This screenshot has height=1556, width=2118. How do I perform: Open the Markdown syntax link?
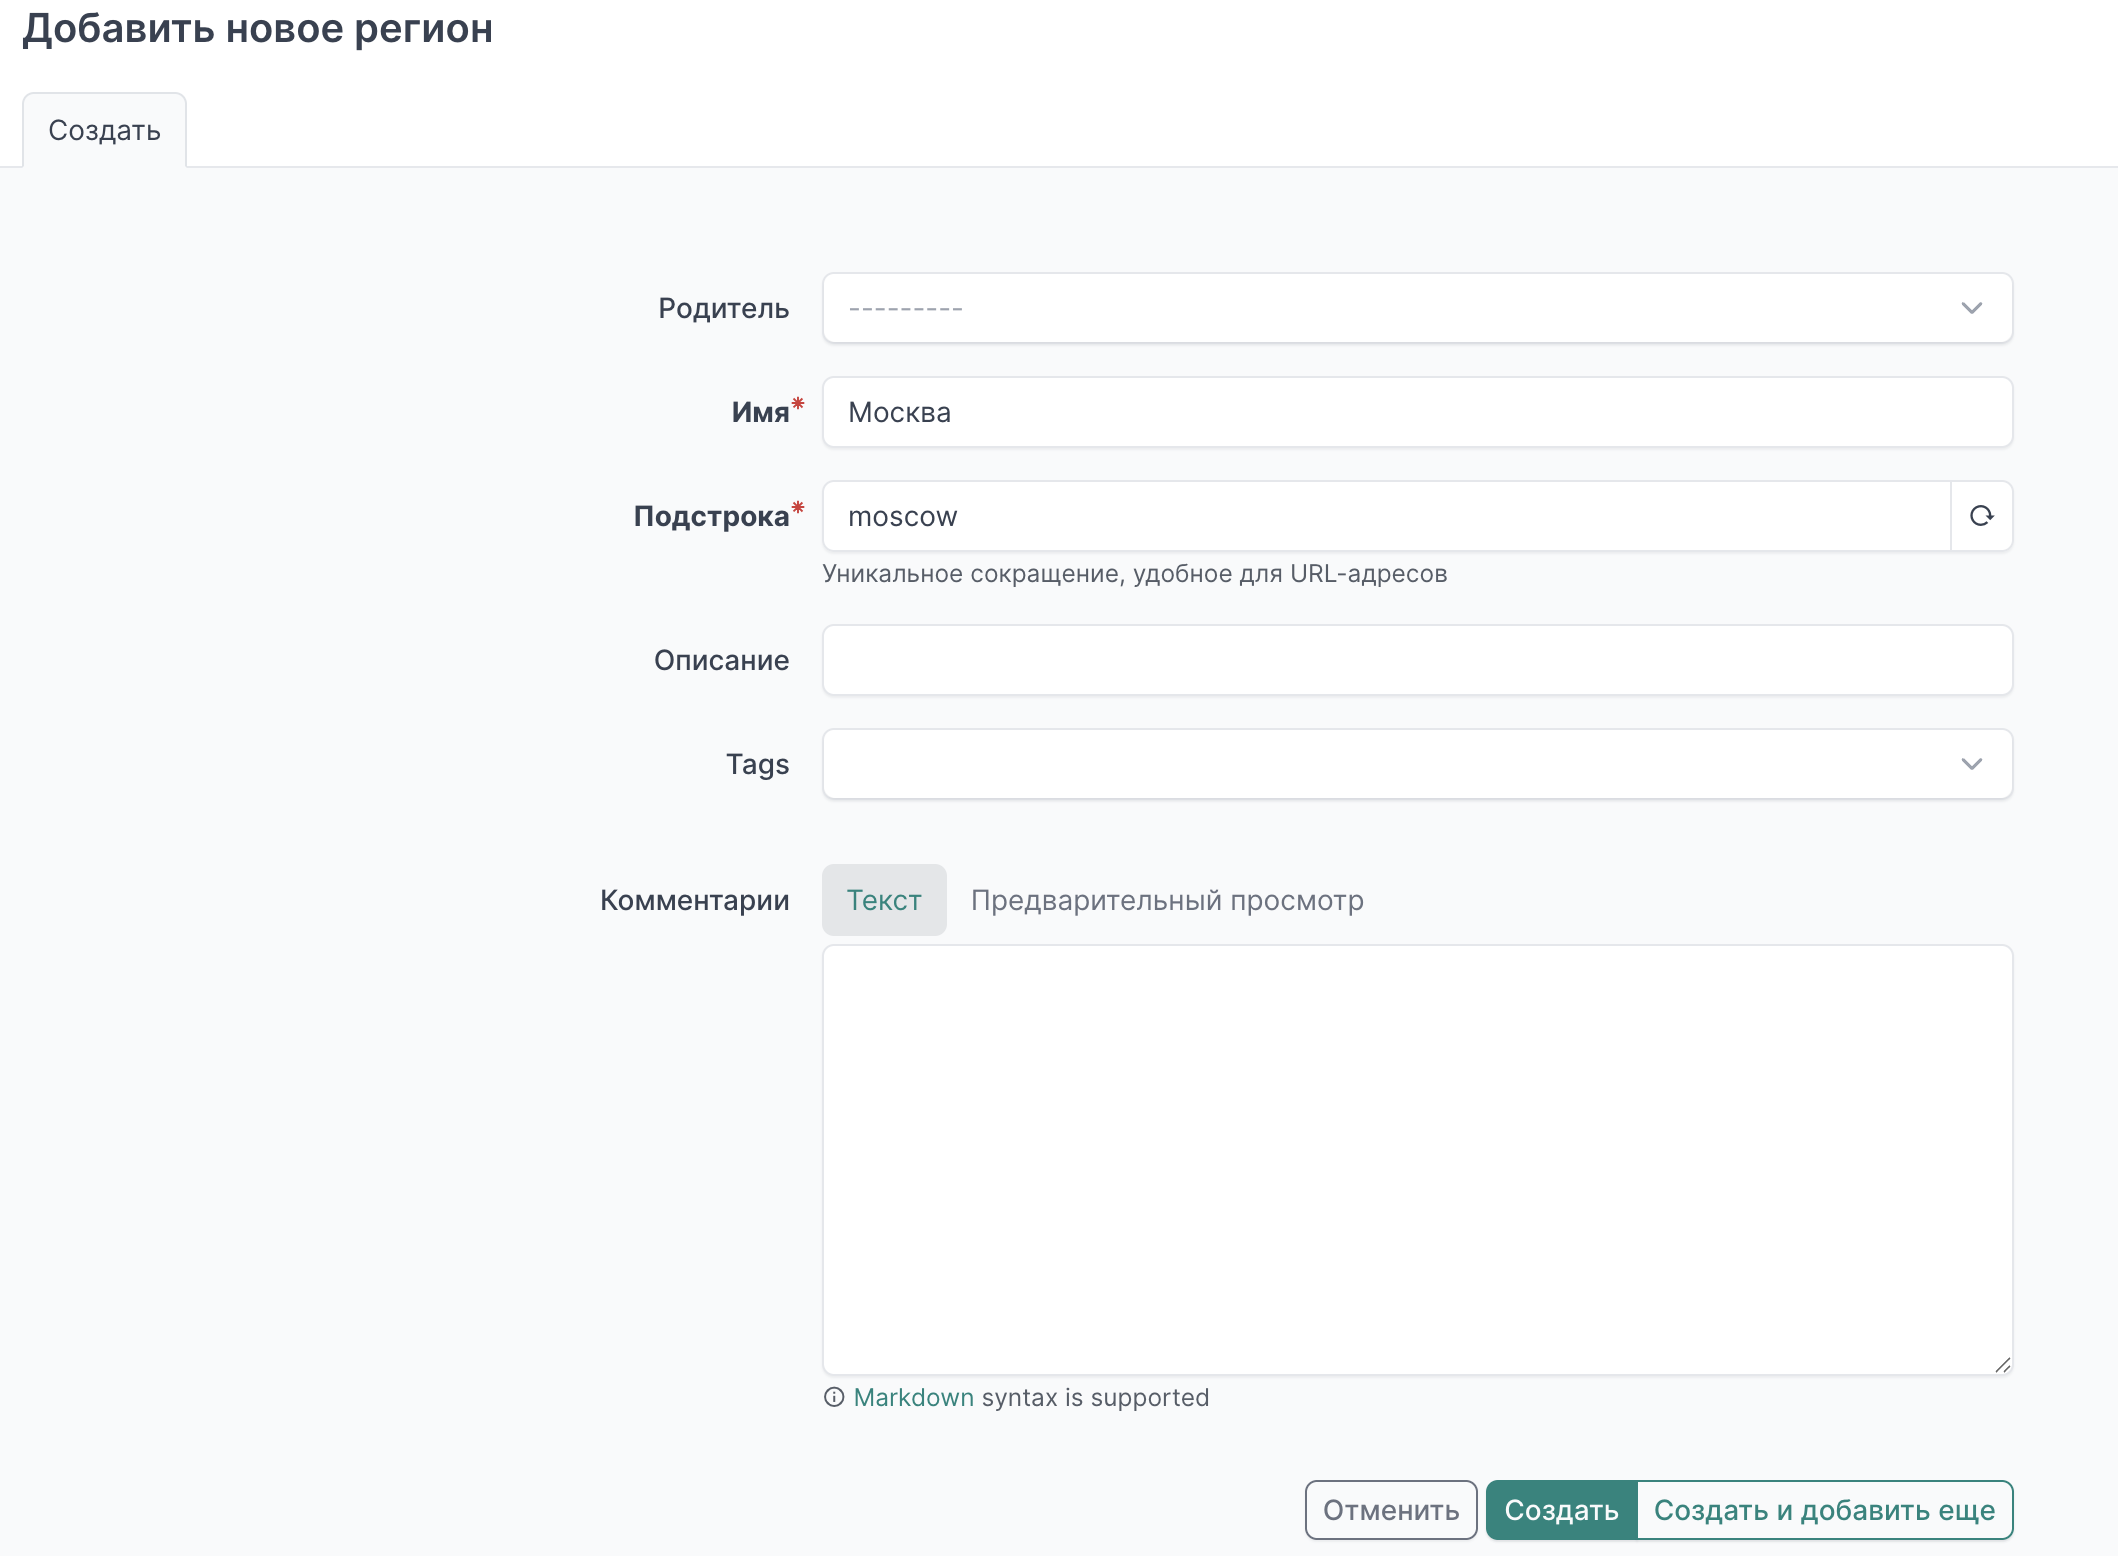(x=913, y=1397)
